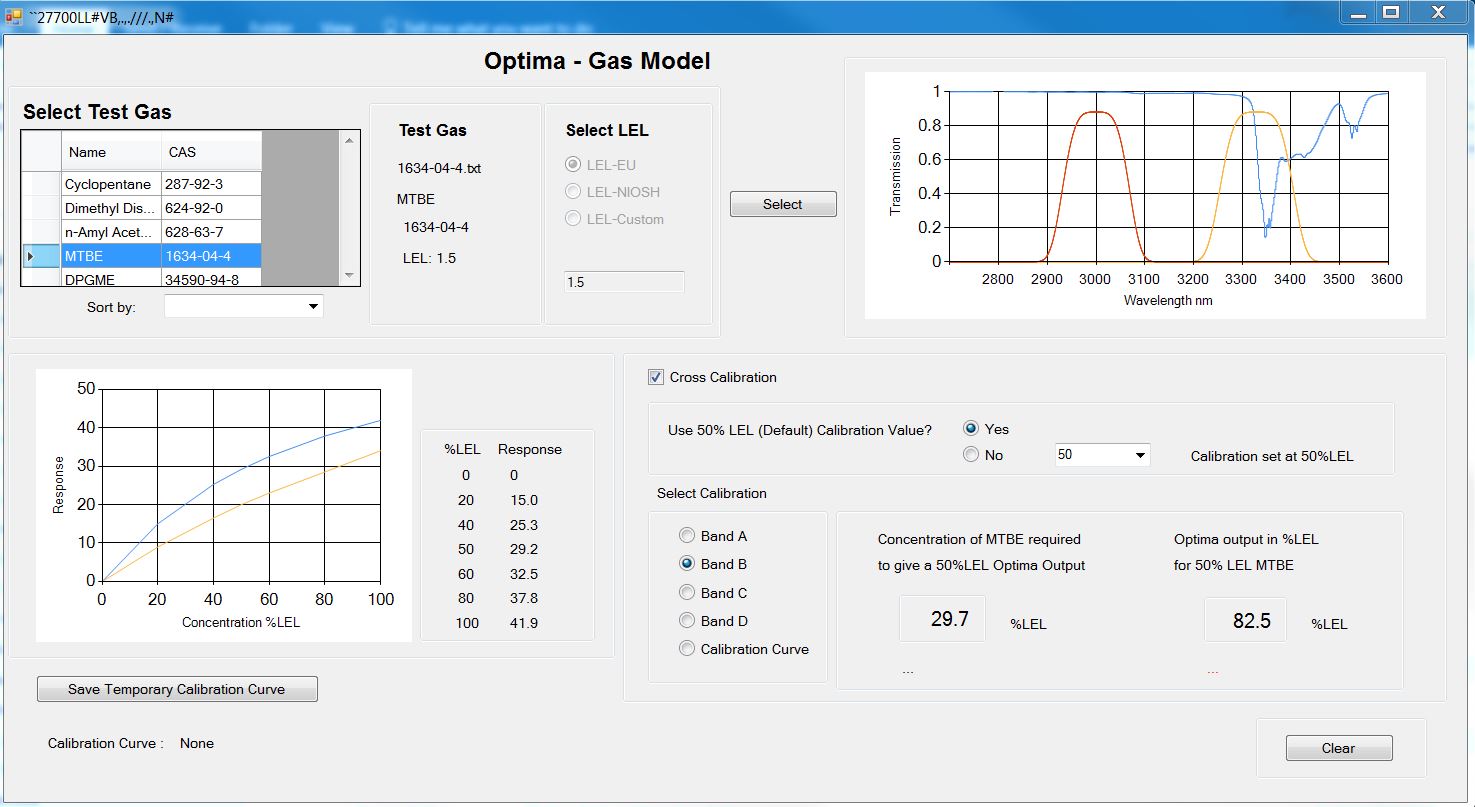Select the Calibration Curve radio option
Screen dimensions: 1475x807
pyautogui.click(x=687, y=649)
